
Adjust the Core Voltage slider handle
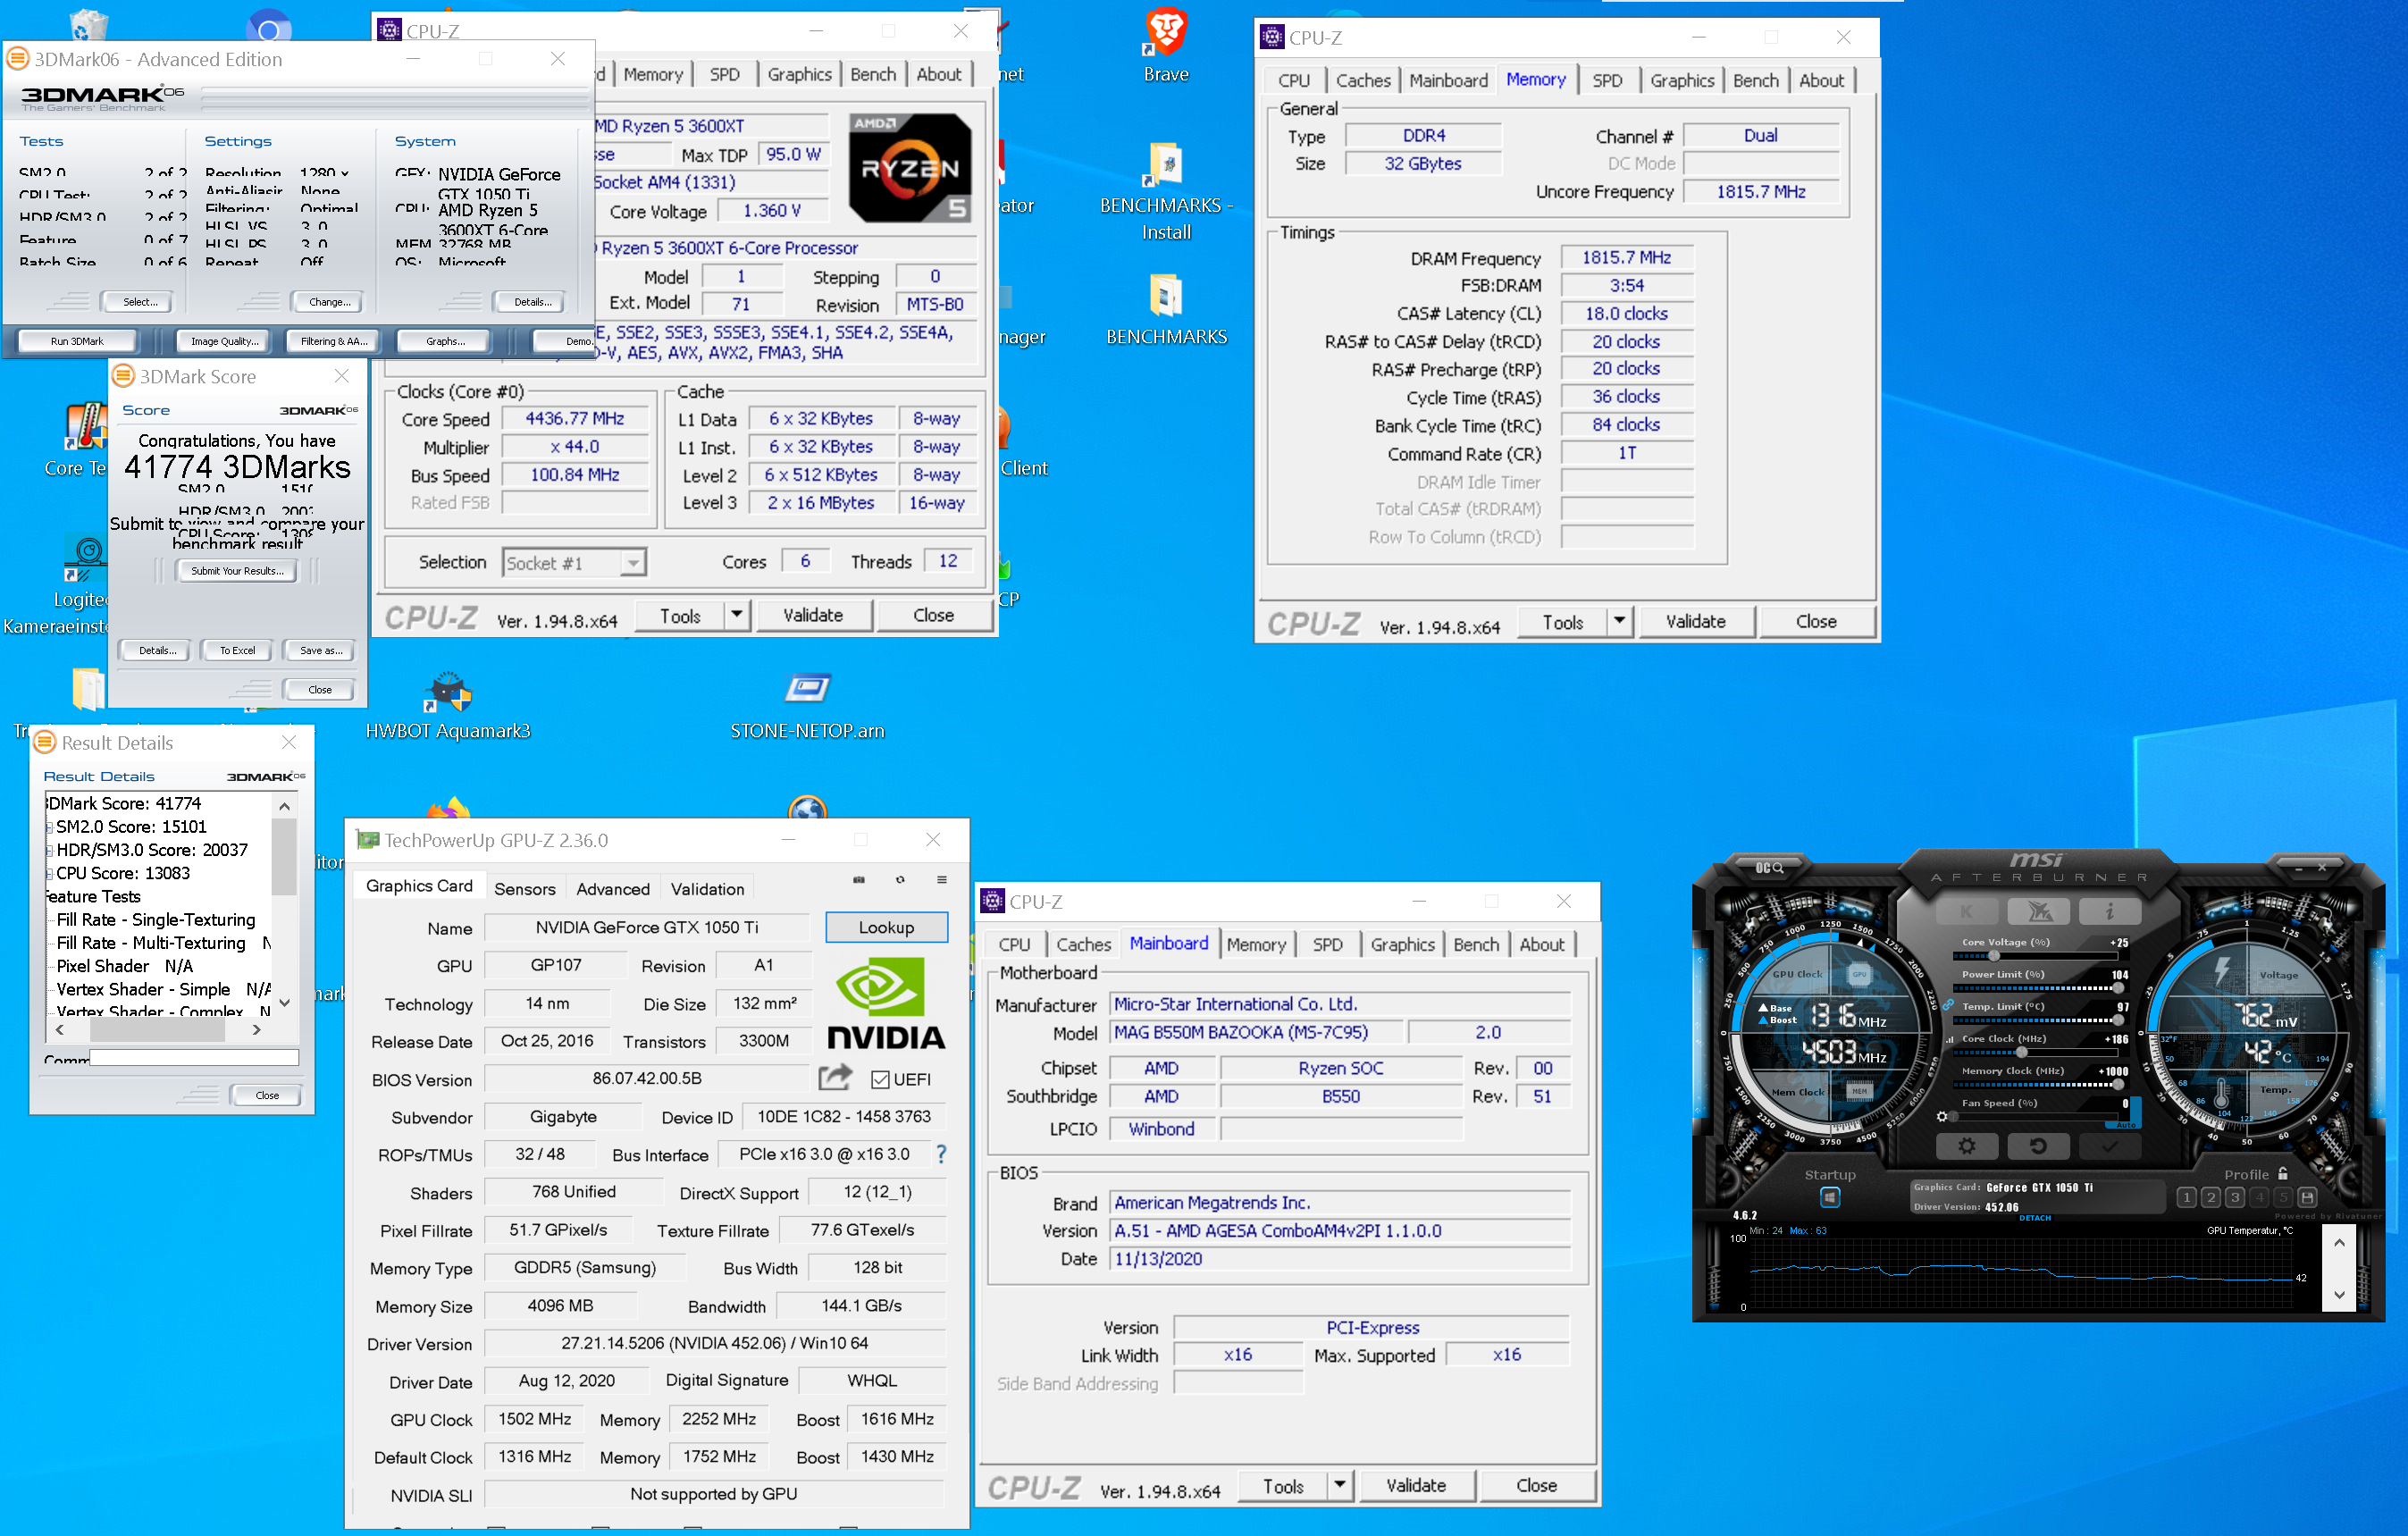click(1993, 955)
